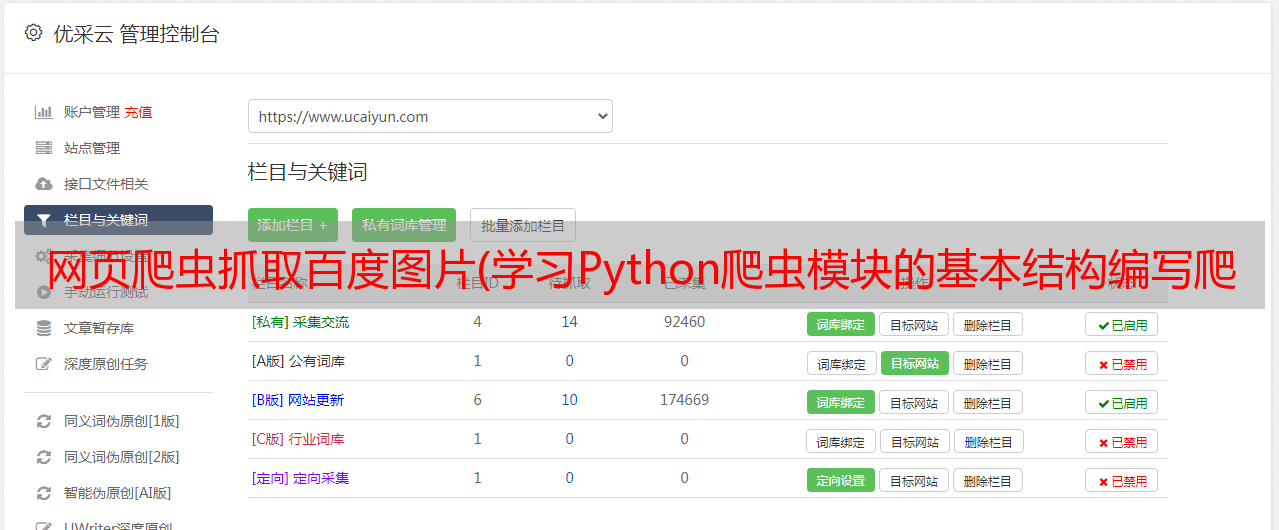Image resolution: width=1279 pixels, height=530 pixels.
Task: Click the gear icon beside 优采云 管理控制台
Action: click(x=33, y=33)
